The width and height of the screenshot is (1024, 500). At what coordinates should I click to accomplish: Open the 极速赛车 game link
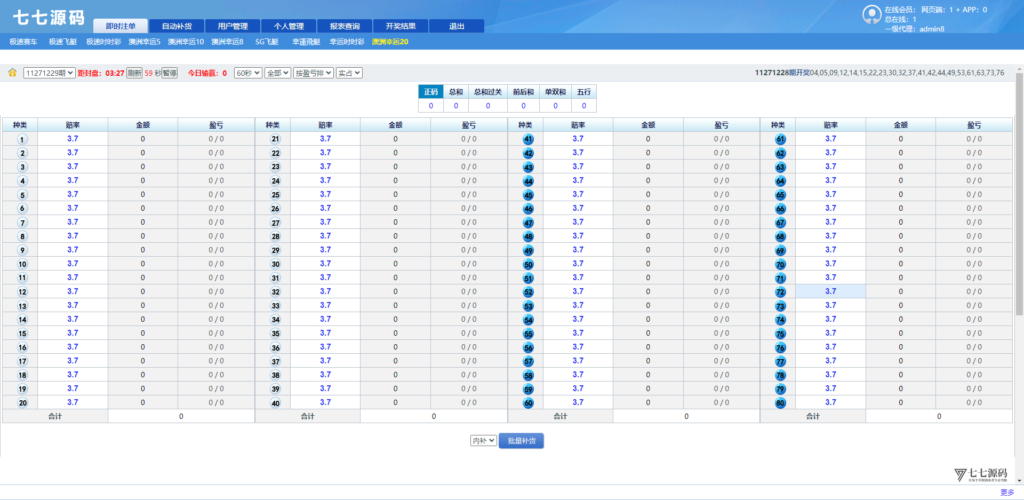coord(24,42)
